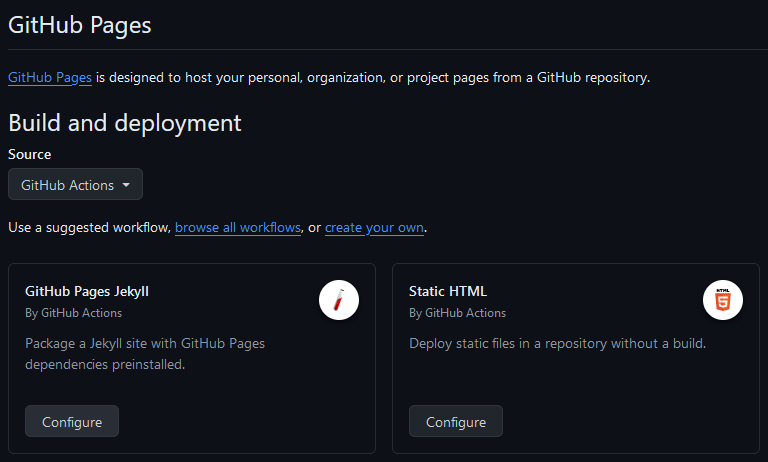Click the Build and deployment heading
Viewport: 768px width, 462px height.
125,123
